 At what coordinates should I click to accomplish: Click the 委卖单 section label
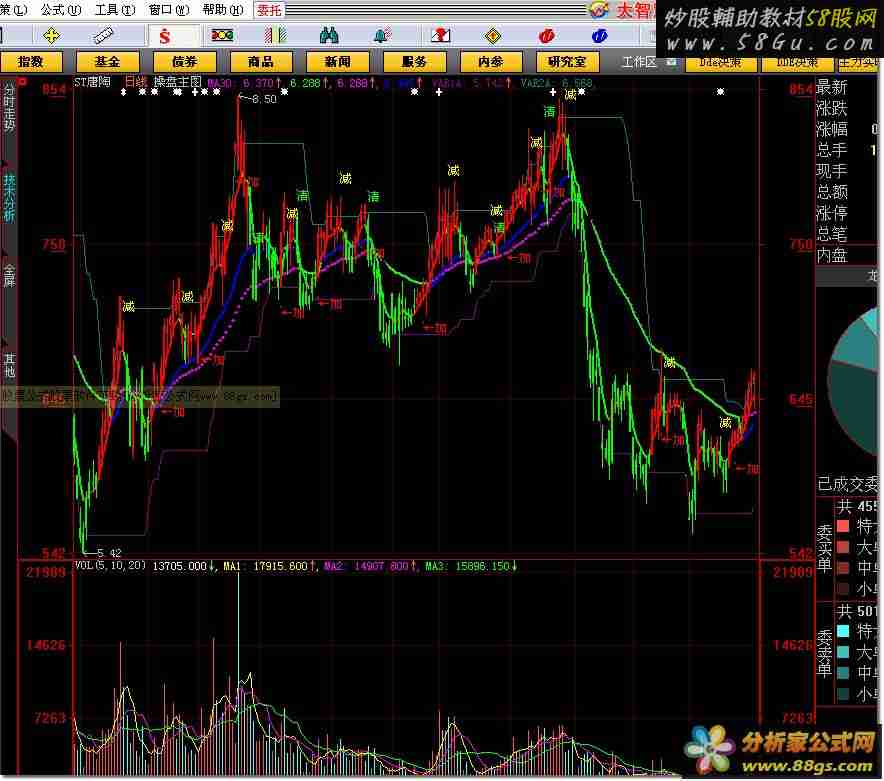click(825, 654)
